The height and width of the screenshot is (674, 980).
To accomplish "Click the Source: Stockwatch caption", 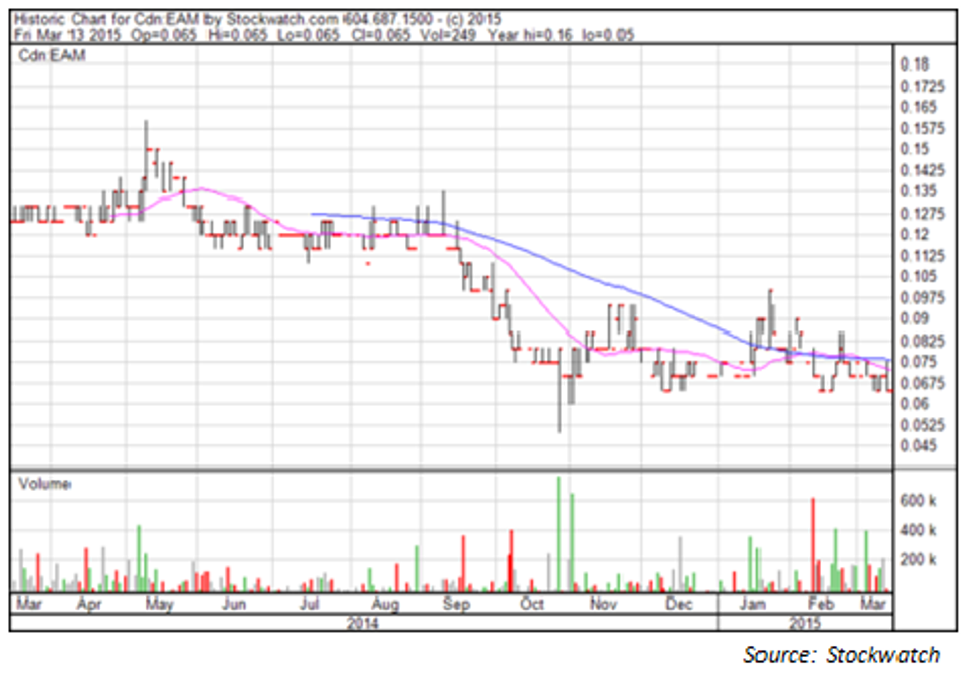I will [x=841, y=655].
